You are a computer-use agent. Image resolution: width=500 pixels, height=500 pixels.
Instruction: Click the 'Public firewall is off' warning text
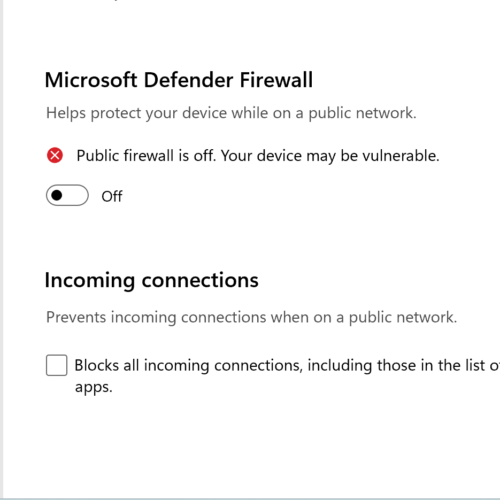258,156
